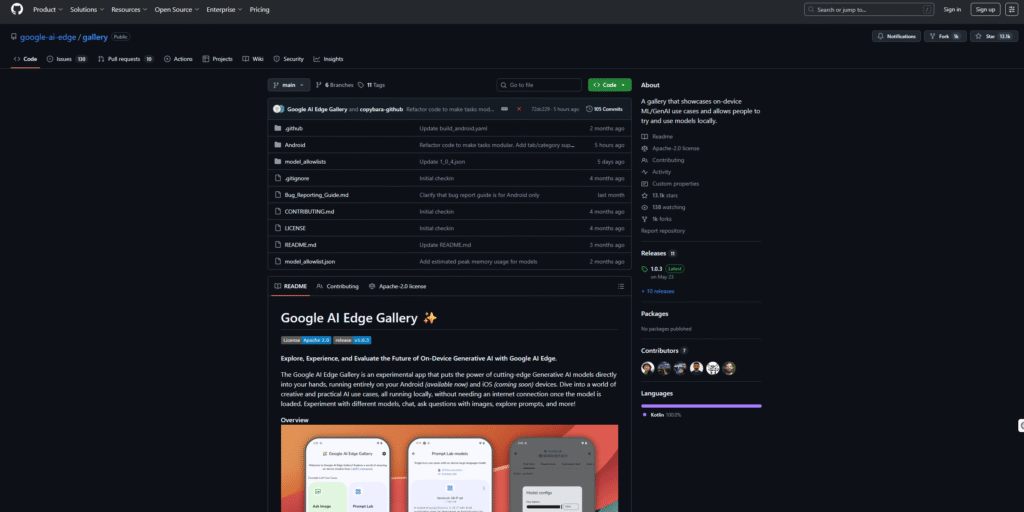The image size is (1024, 512).
Task: View 11 Tags link
Action: tap(372, 85)
